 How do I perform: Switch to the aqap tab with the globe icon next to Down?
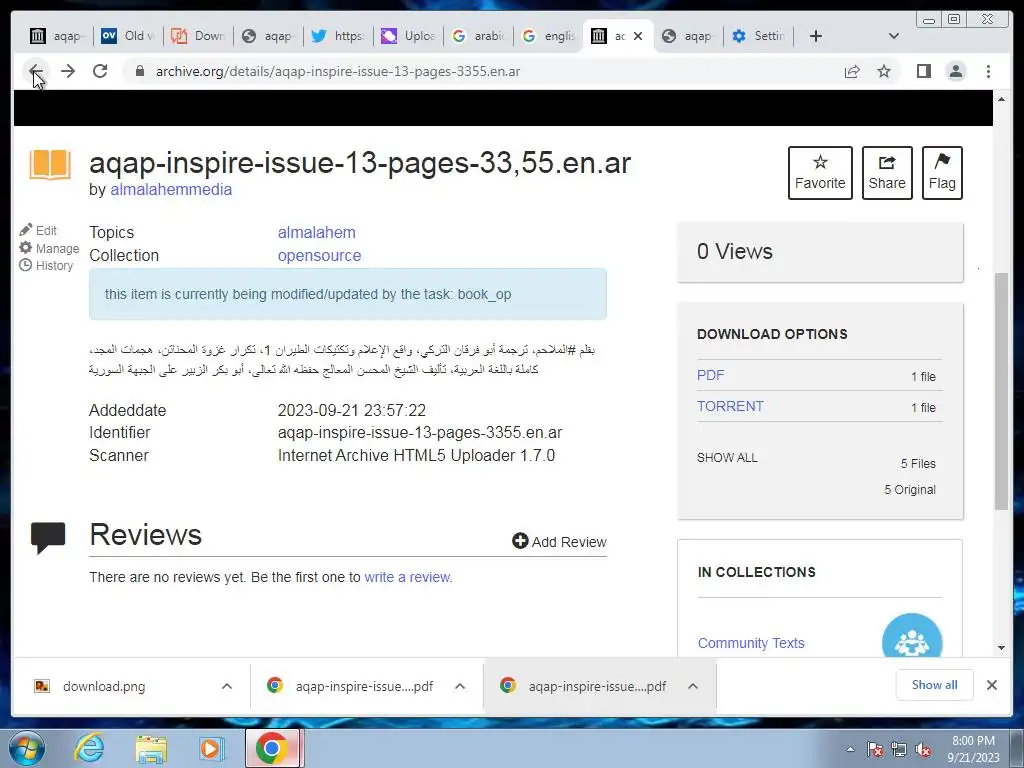click(268, 36)
